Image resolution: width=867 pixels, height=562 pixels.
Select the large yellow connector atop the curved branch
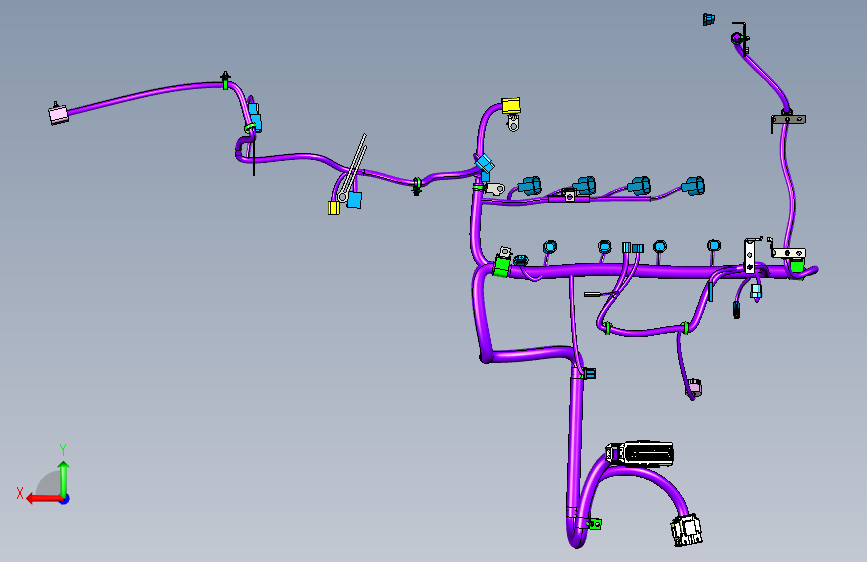pyautogui.click(x=511, y=106)
